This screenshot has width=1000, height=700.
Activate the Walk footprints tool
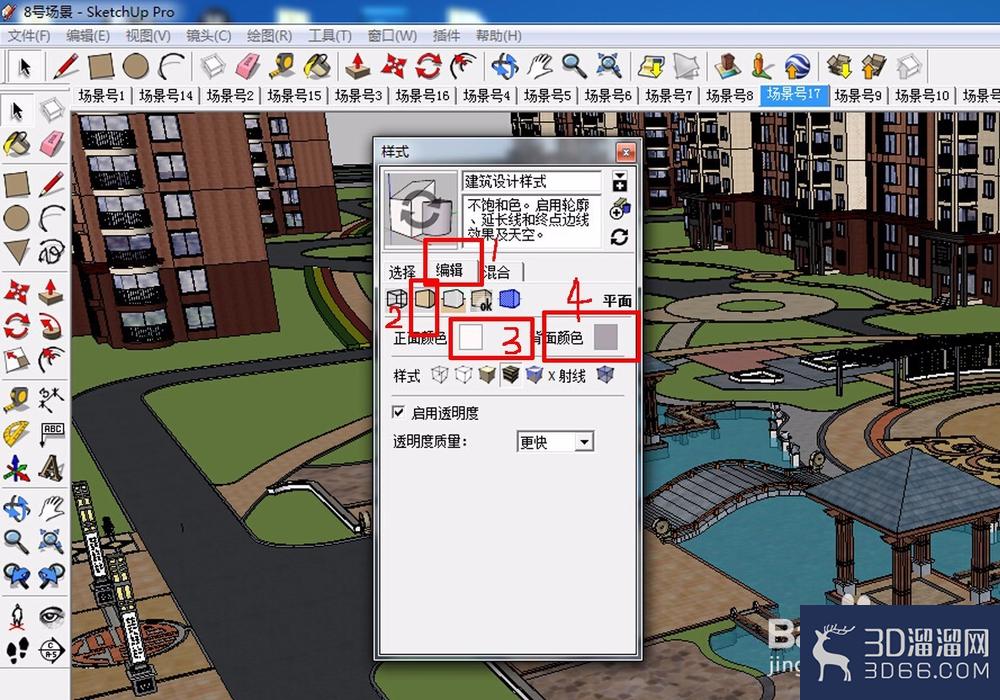(x=17, y=650)
